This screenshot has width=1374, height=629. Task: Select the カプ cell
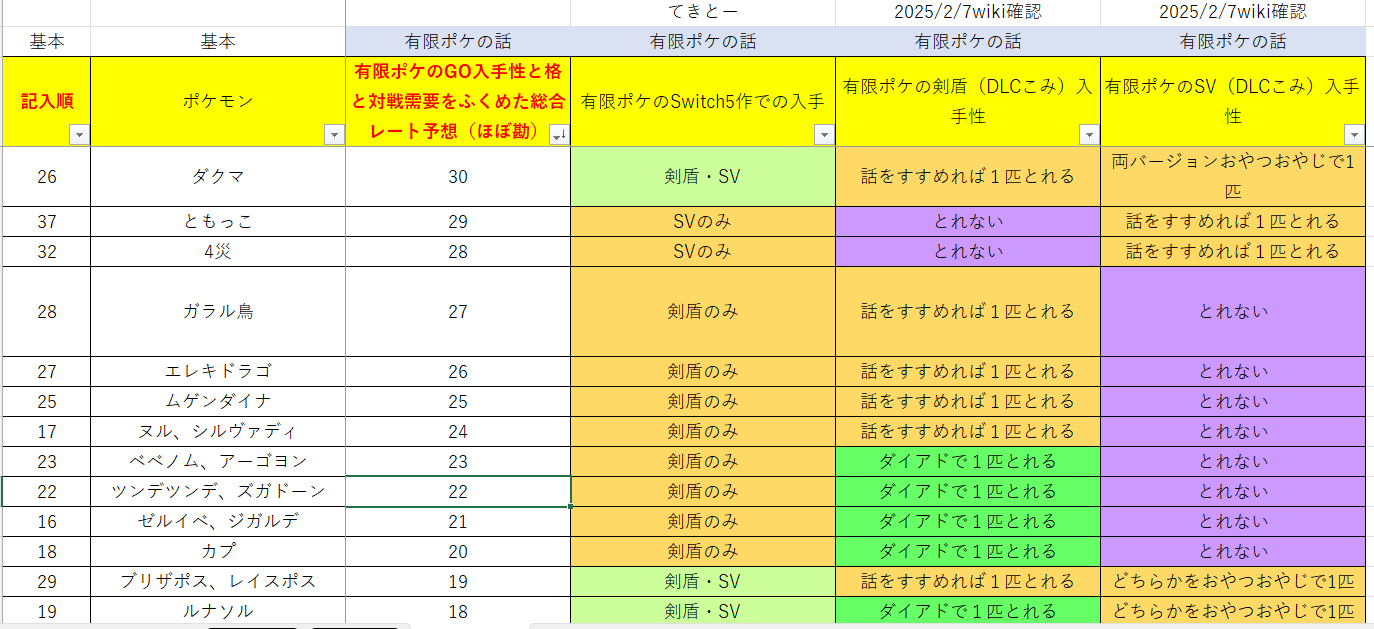[x=218, y=552]
